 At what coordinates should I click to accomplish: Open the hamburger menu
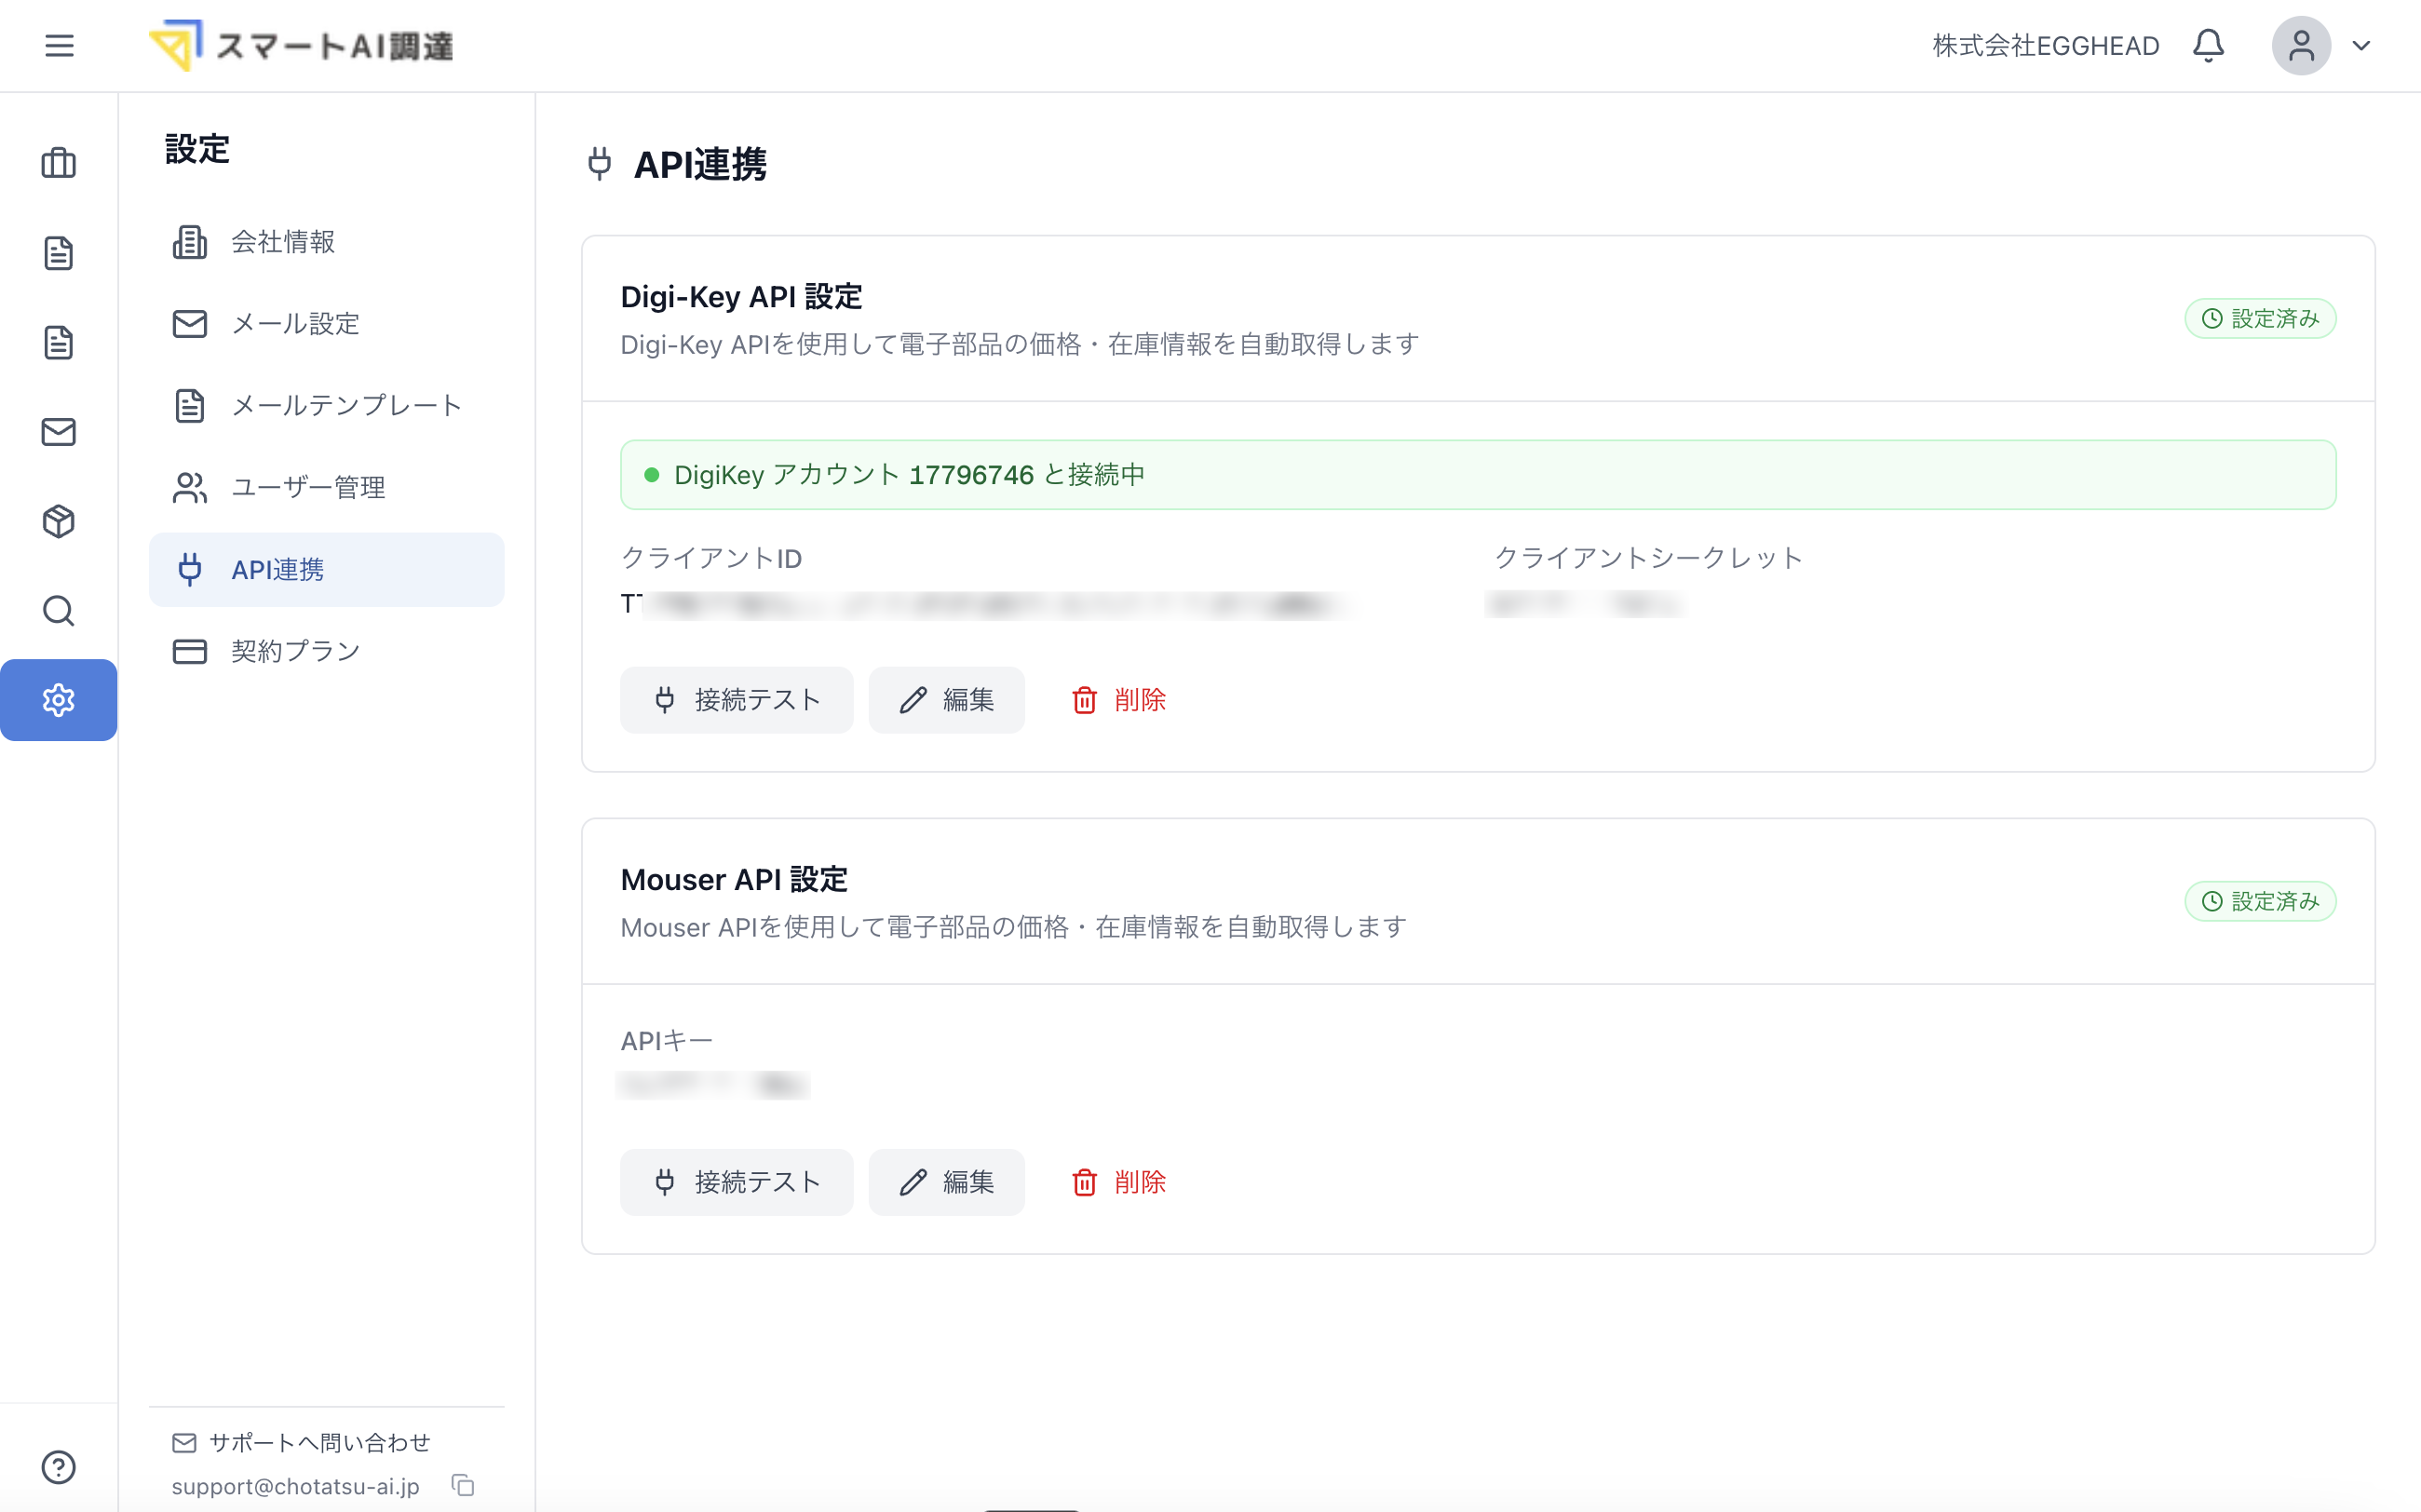[x=59, y=46]
